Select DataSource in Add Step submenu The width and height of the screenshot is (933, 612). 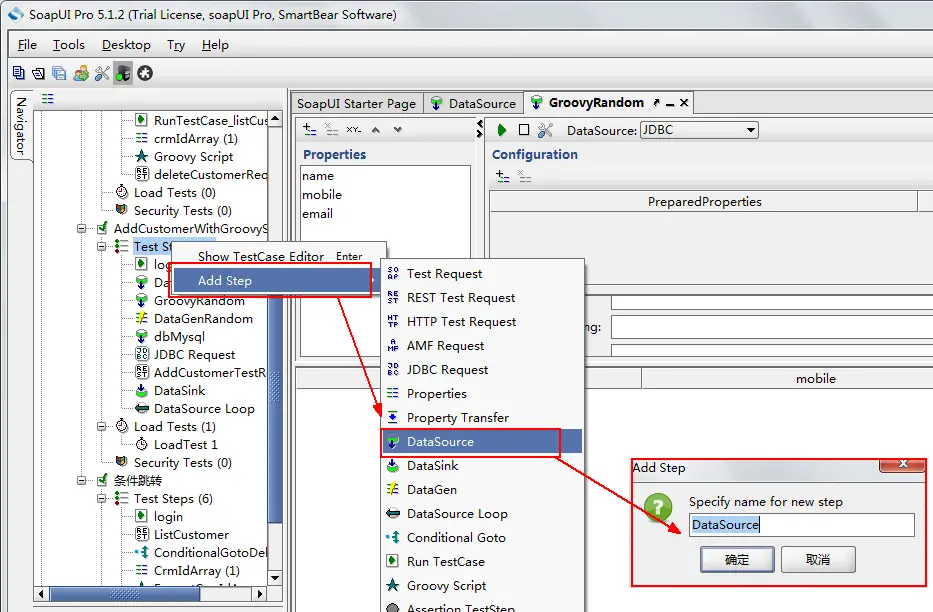click(481, 442)
